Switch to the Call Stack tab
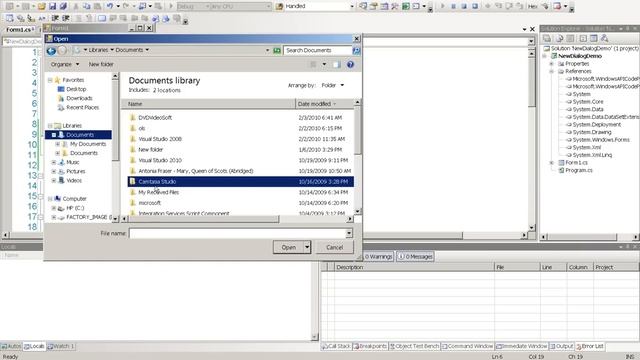Viewport: 640px width, 360px height. [336, 346]
